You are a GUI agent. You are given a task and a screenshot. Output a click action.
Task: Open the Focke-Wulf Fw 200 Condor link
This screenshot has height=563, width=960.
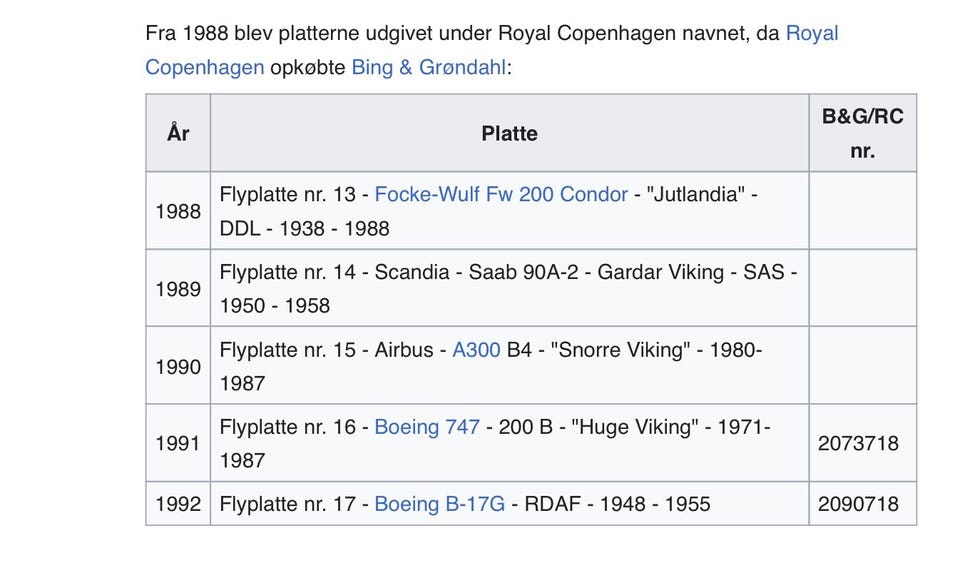[x=501, y=194]
